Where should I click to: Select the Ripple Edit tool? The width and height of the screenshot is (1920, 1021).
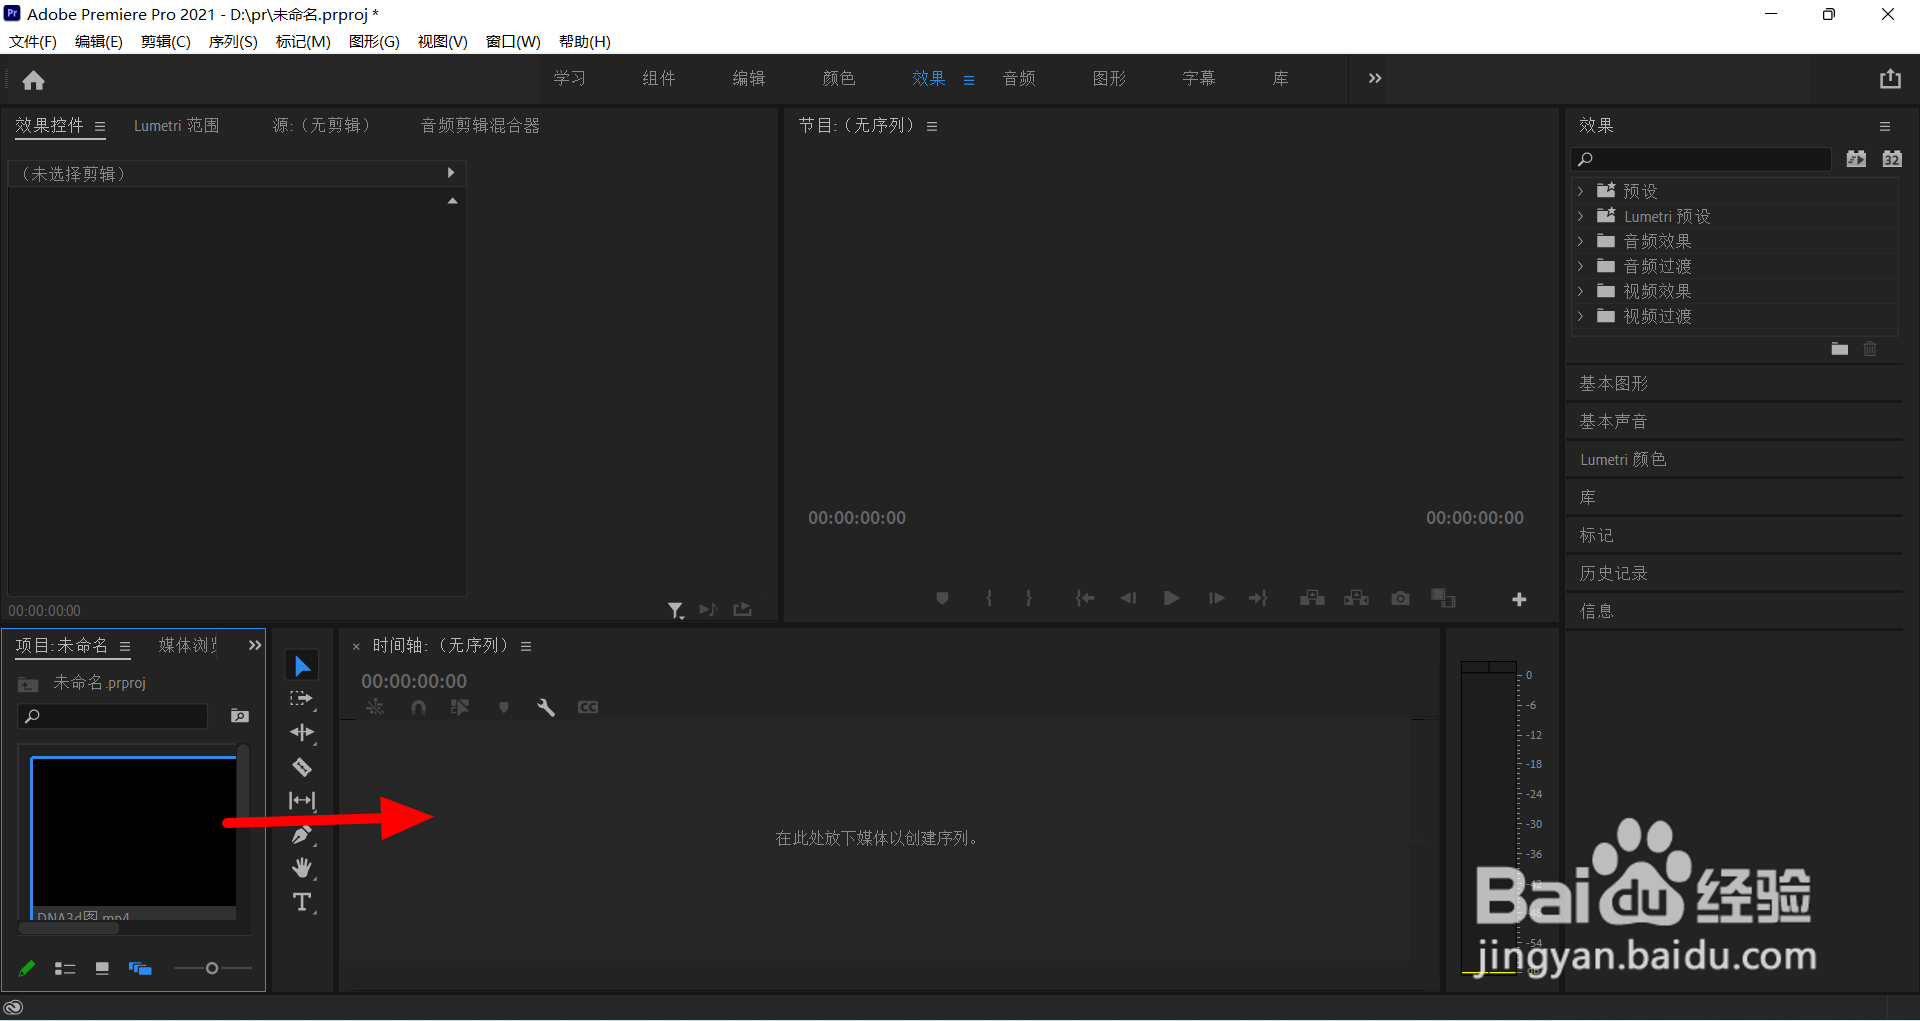[302, 733]
